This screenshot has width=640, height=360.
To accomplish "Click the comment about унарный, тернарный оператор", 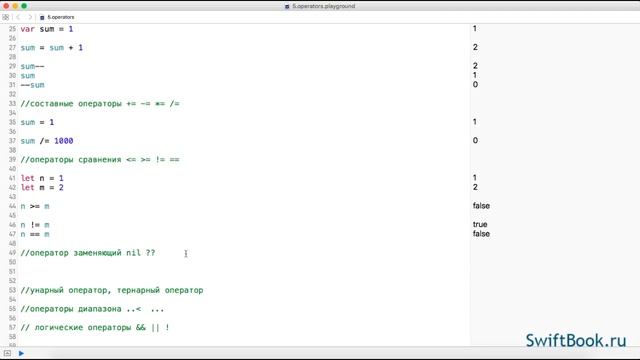I will tap(112, 290).
